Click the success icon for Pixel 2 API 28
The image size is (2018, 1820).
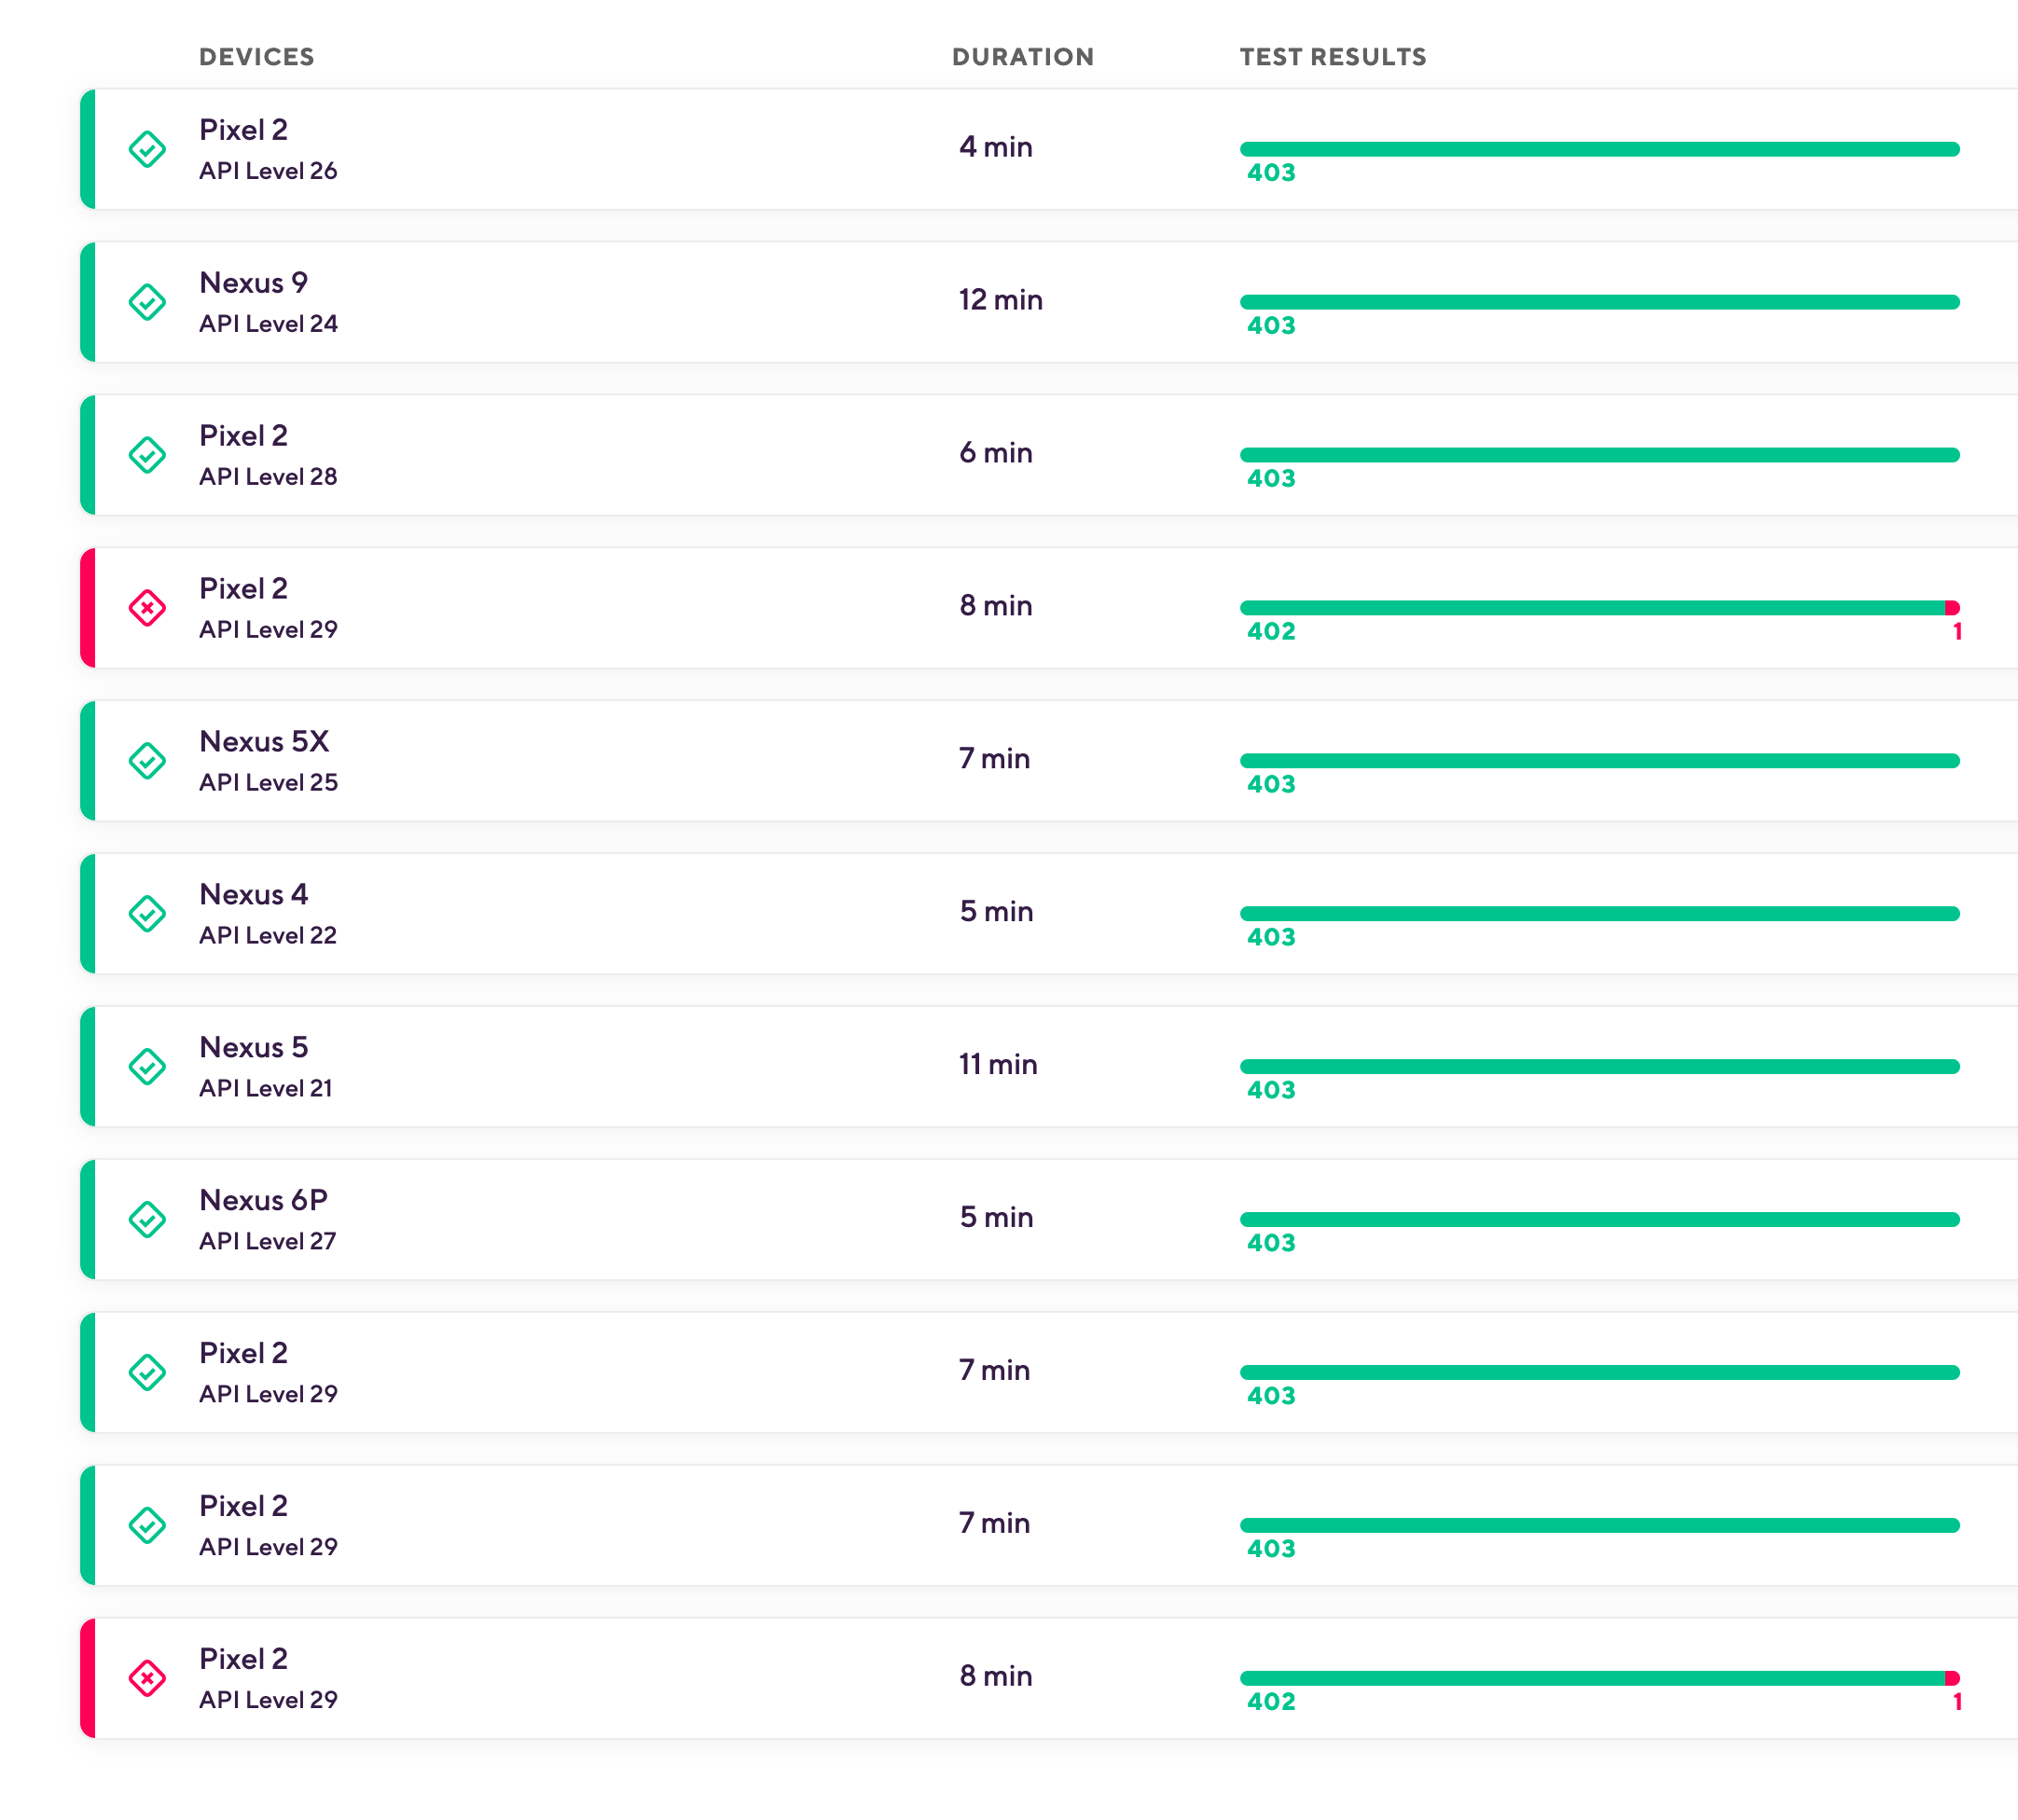147,455
